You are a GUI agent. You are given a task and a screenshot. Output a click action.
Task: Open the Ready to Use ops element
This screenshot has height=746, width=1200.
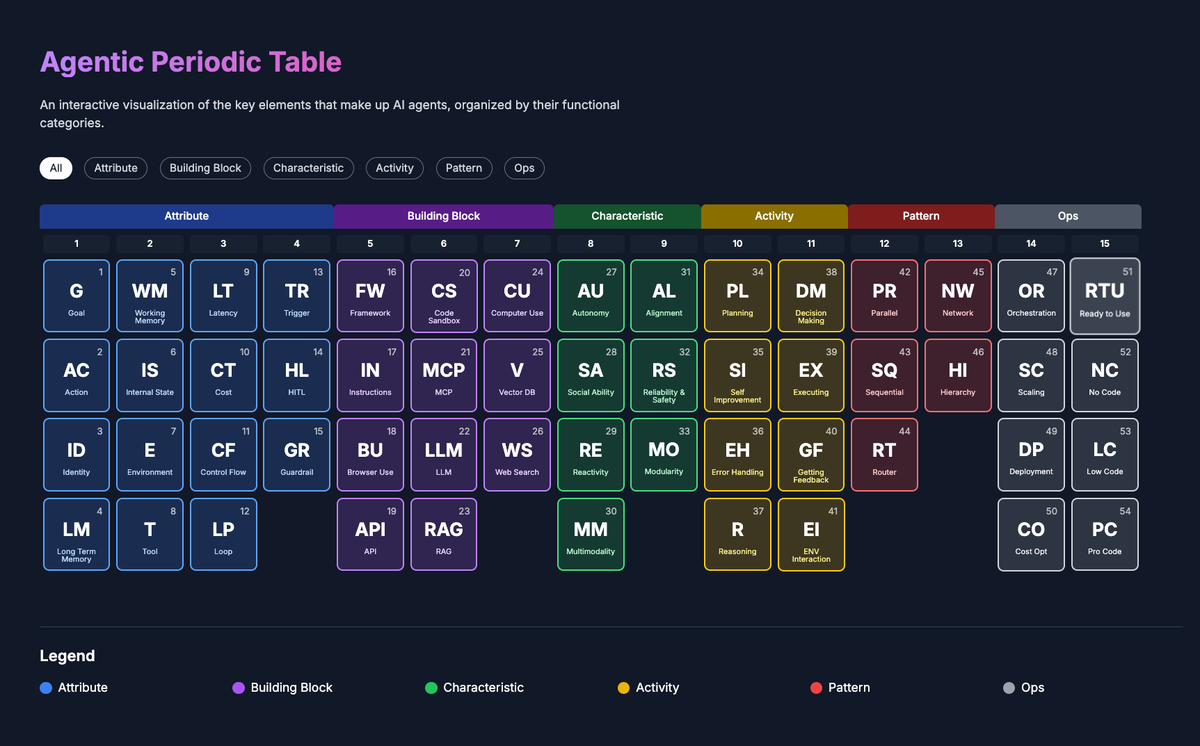[x=1104, y=295]
